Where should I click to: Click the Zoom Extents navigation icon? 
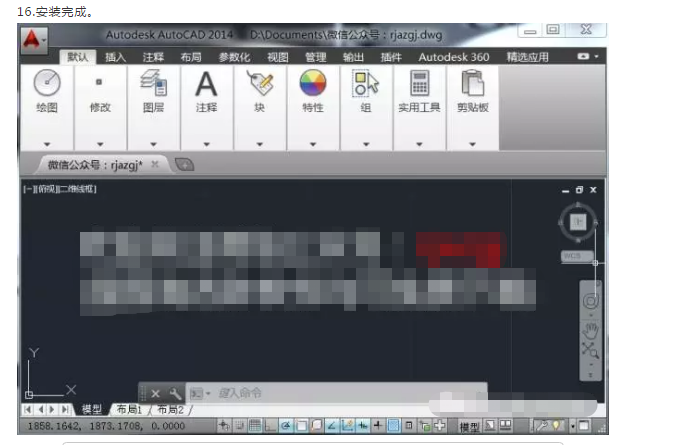click(x=590, y=351)
